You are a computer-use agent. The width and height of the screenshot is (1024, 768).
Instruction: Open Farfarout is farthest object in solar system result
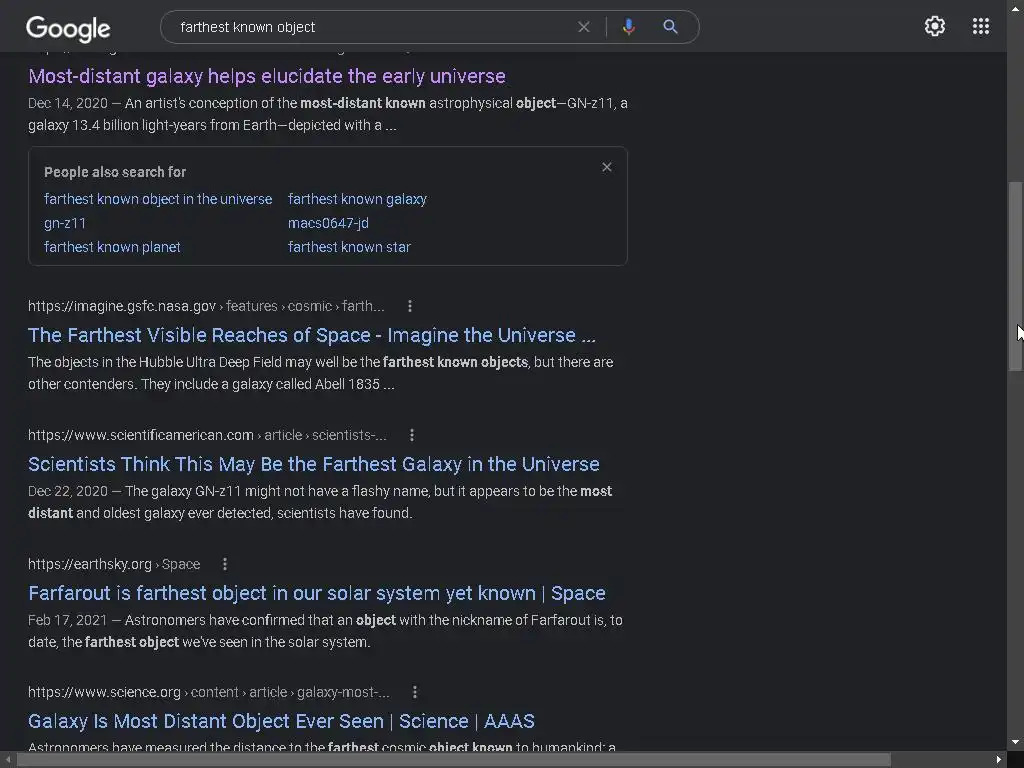[317, 593]
